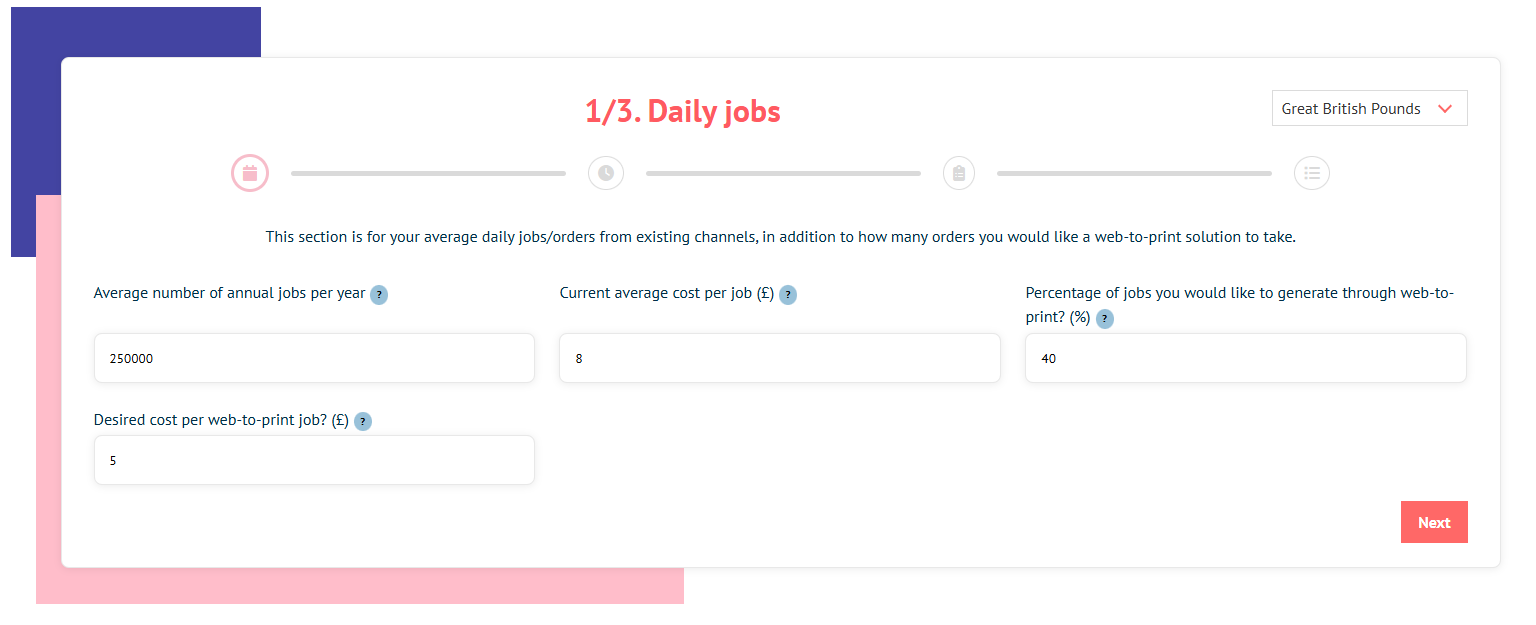Click progress bar between clock and clipboard
Screen dimensions: 1536x625
(783, 174)
